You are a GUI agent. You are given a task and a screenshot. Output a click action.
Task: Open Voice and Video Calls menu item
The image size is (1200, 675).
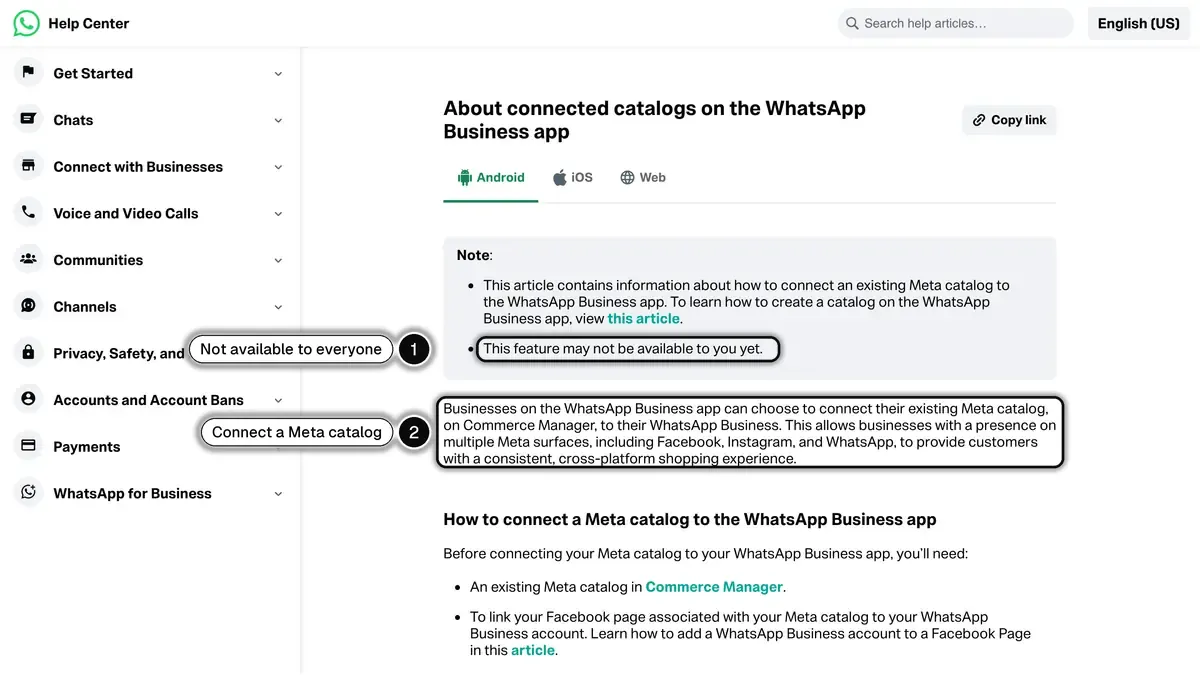(x=150, y=213)
